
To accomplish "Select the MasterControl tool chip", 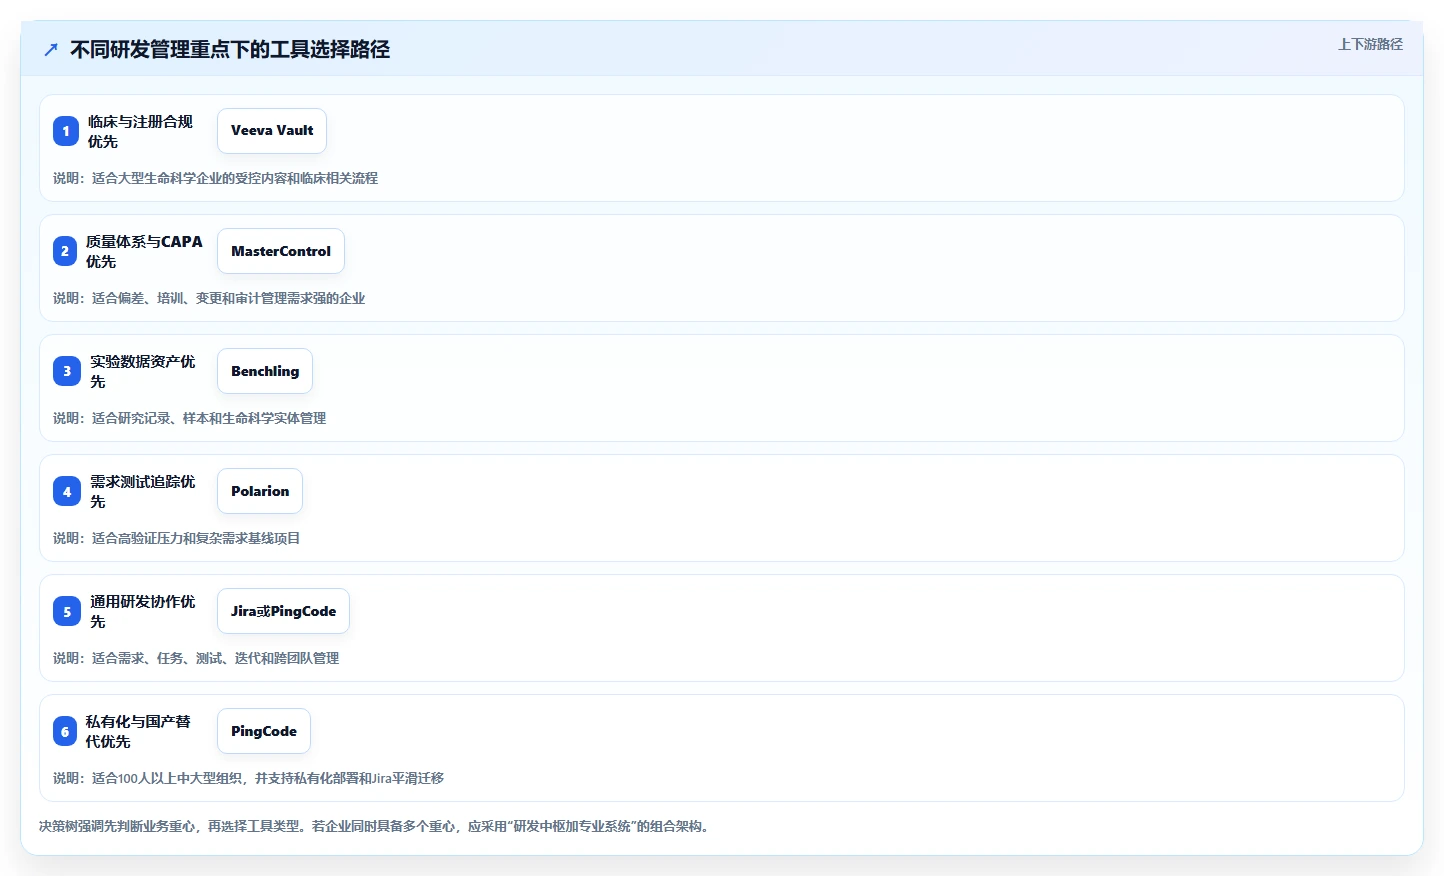I will 281,251.
